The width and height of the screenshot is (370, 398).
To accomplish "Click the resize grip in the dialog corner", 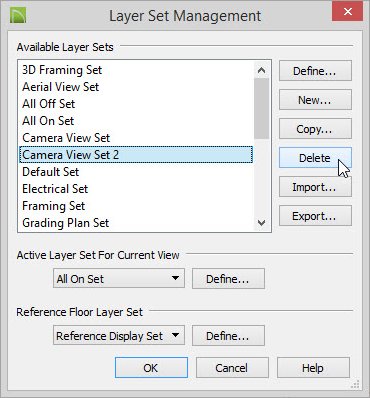I will [x=355, y=384].
